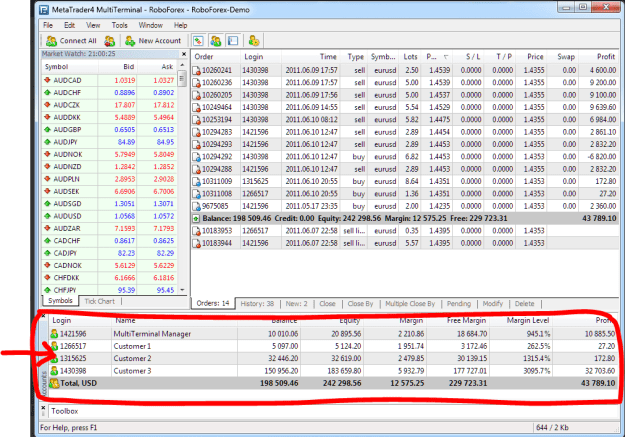Click the rightmost yellow user toolbar icon
Viewport: 625px width, 437px height.
(x=254, y=41)
